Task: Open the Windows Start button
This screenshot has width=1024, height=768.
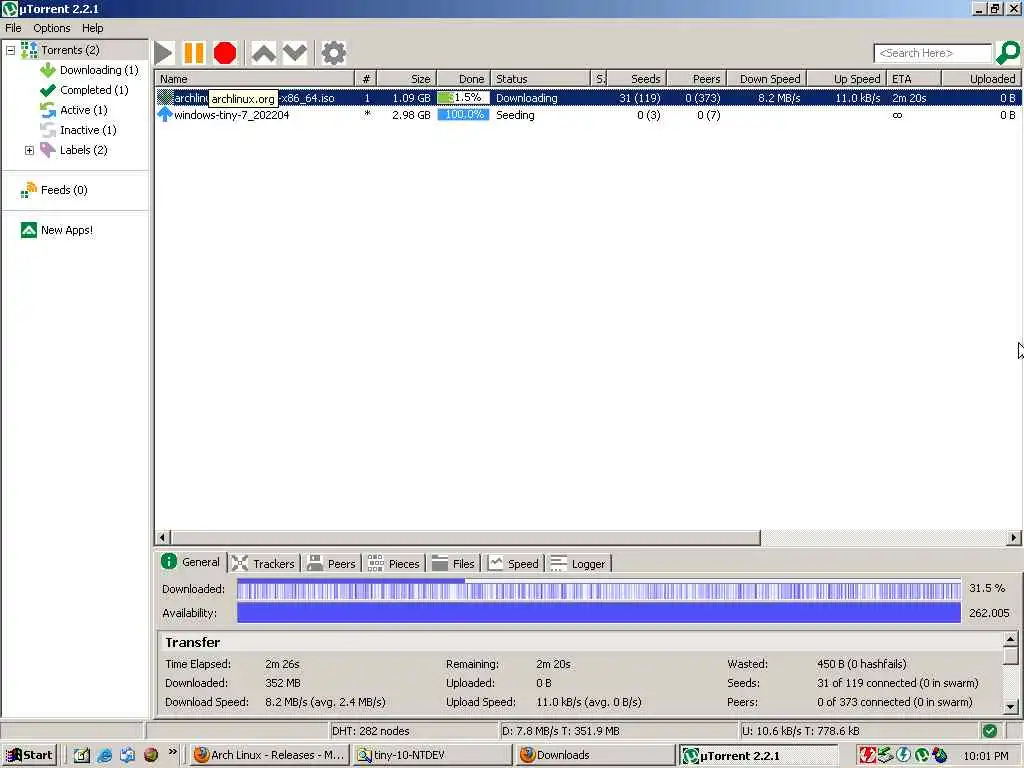Action: (29, 756)
